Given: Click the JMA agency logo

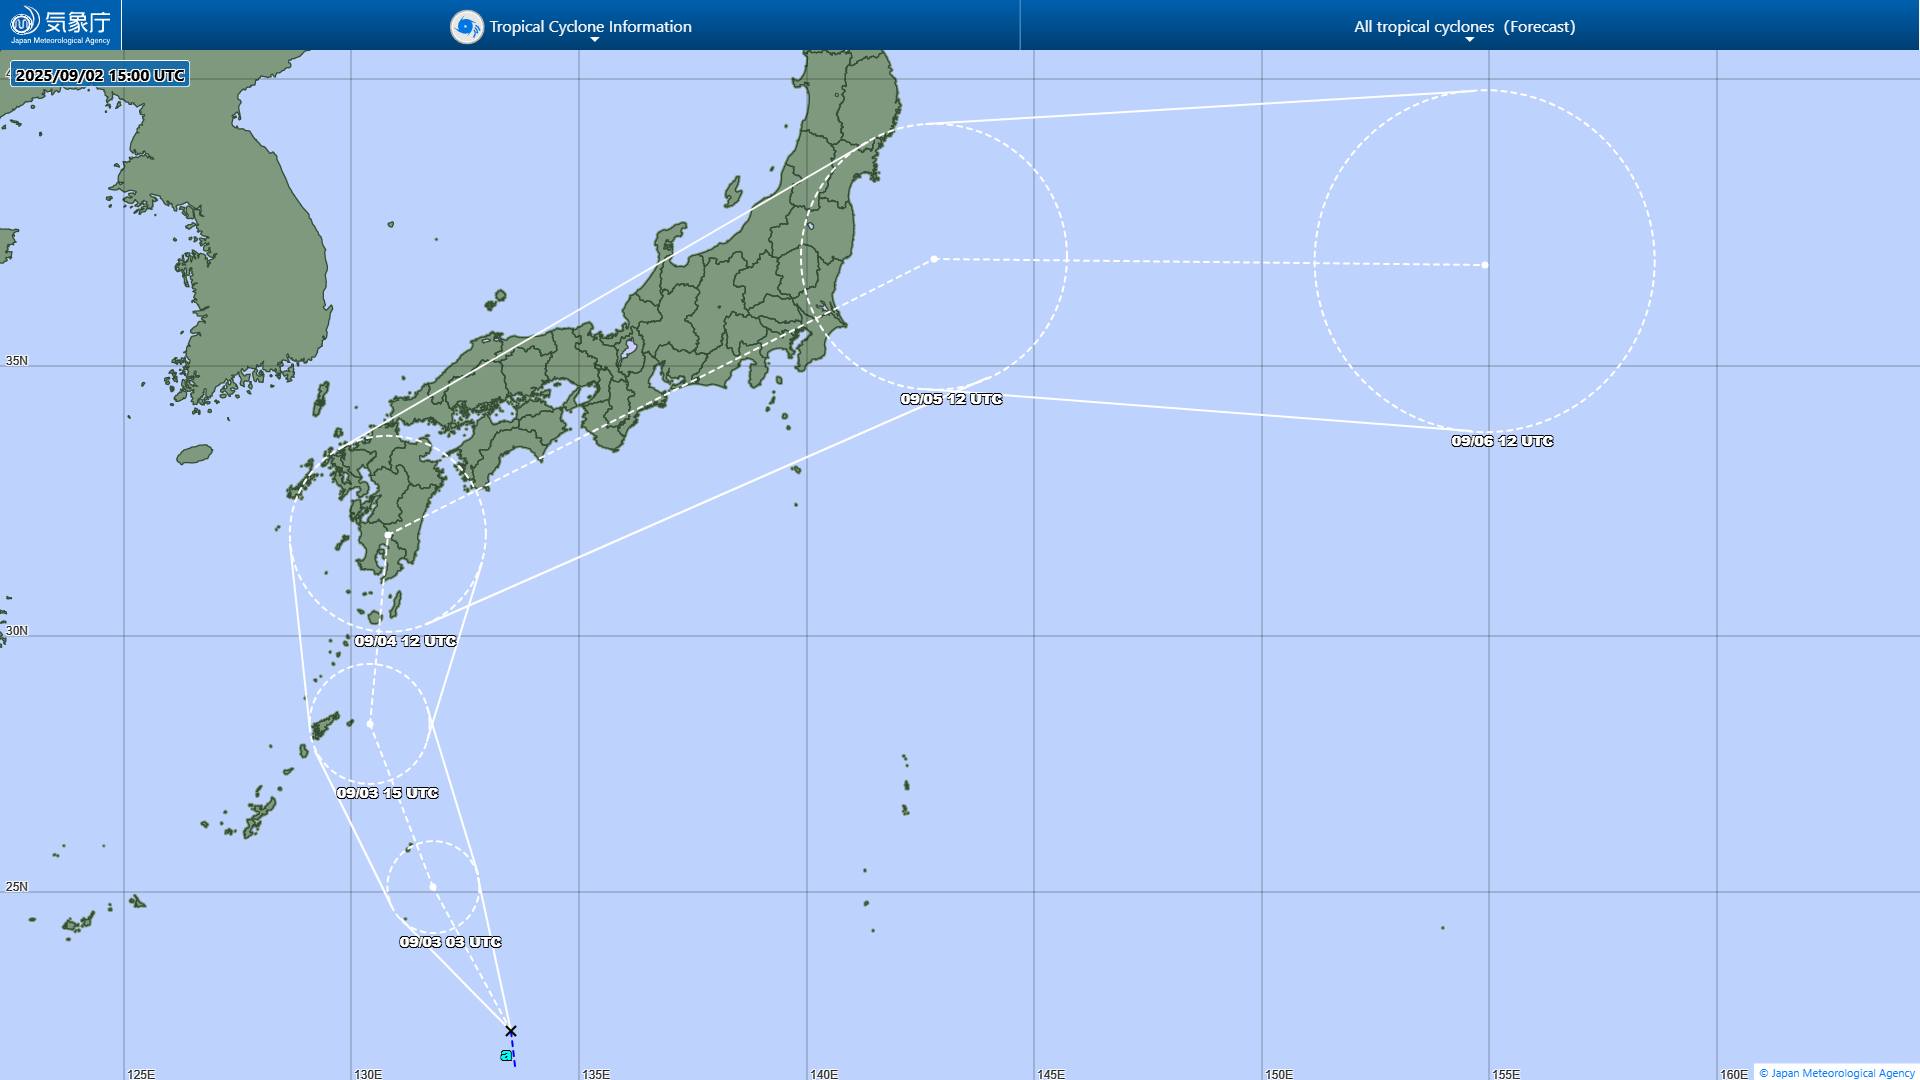Looking at the screenshot, I should pyautogui.click(x=60, y=26).
